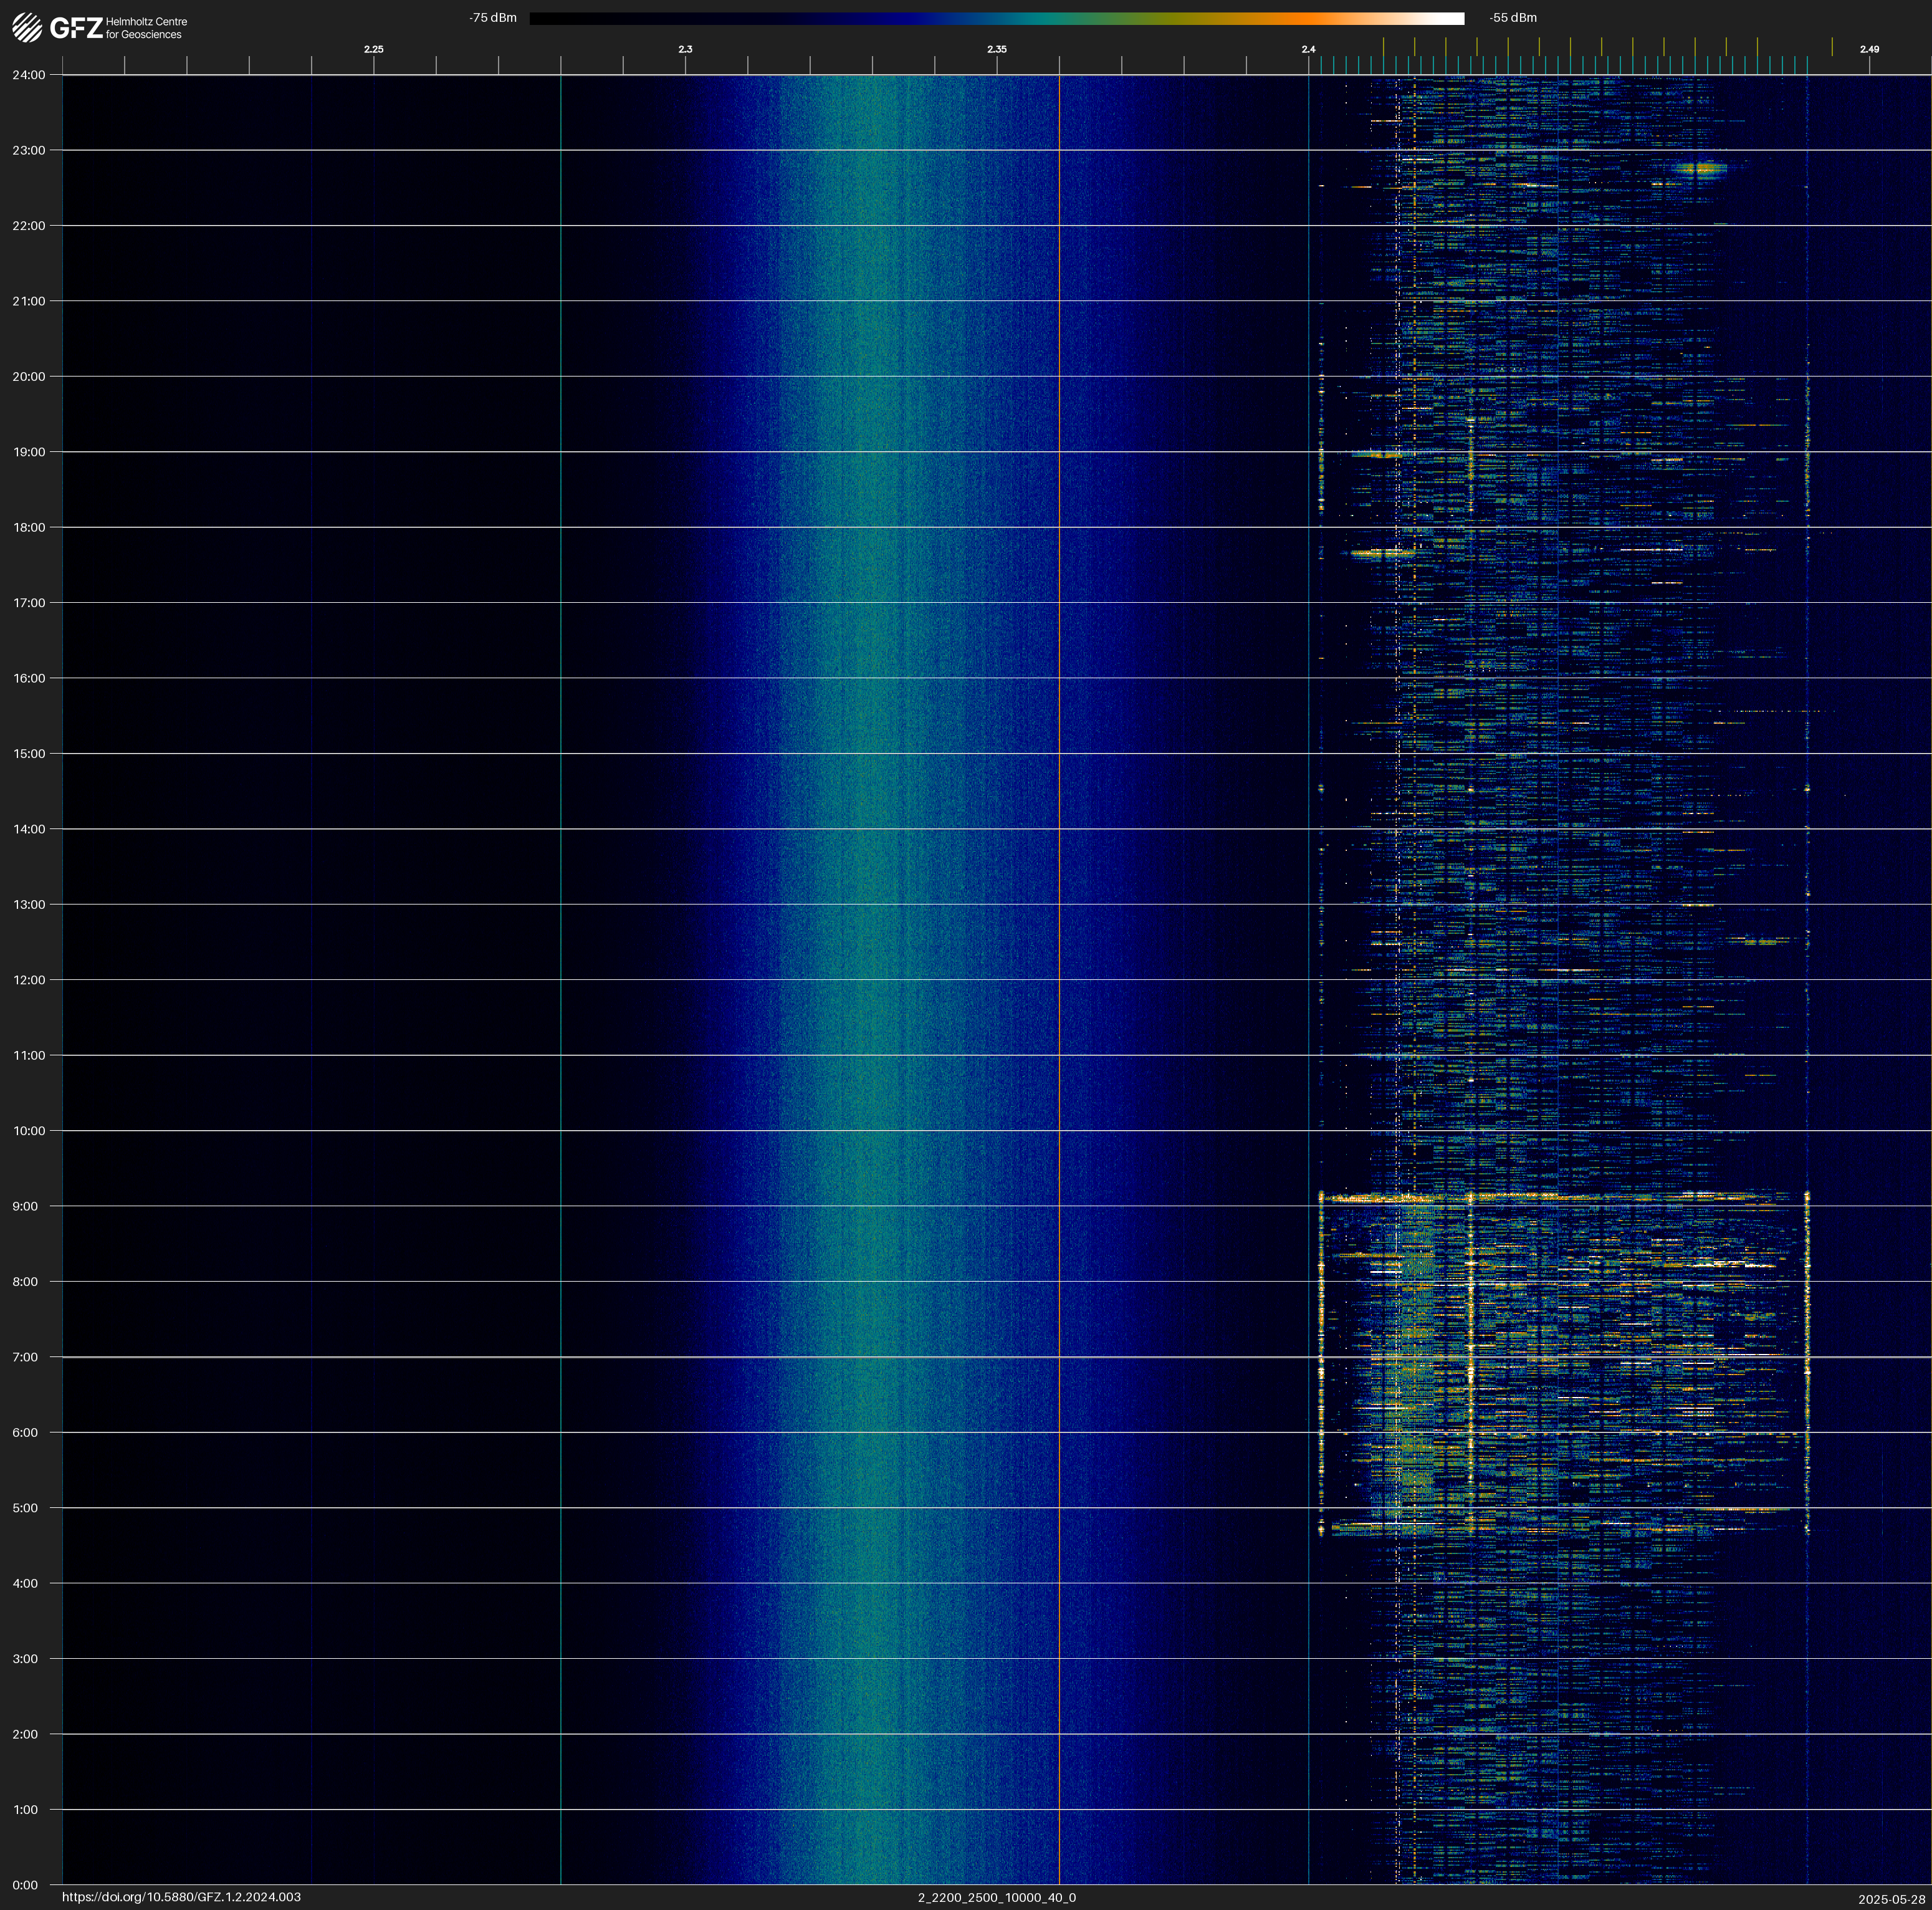The height and width of the screenshot is (1910, 1932).
Task: Click the color scale gradient bar
Action: click(x=996, y=18)
